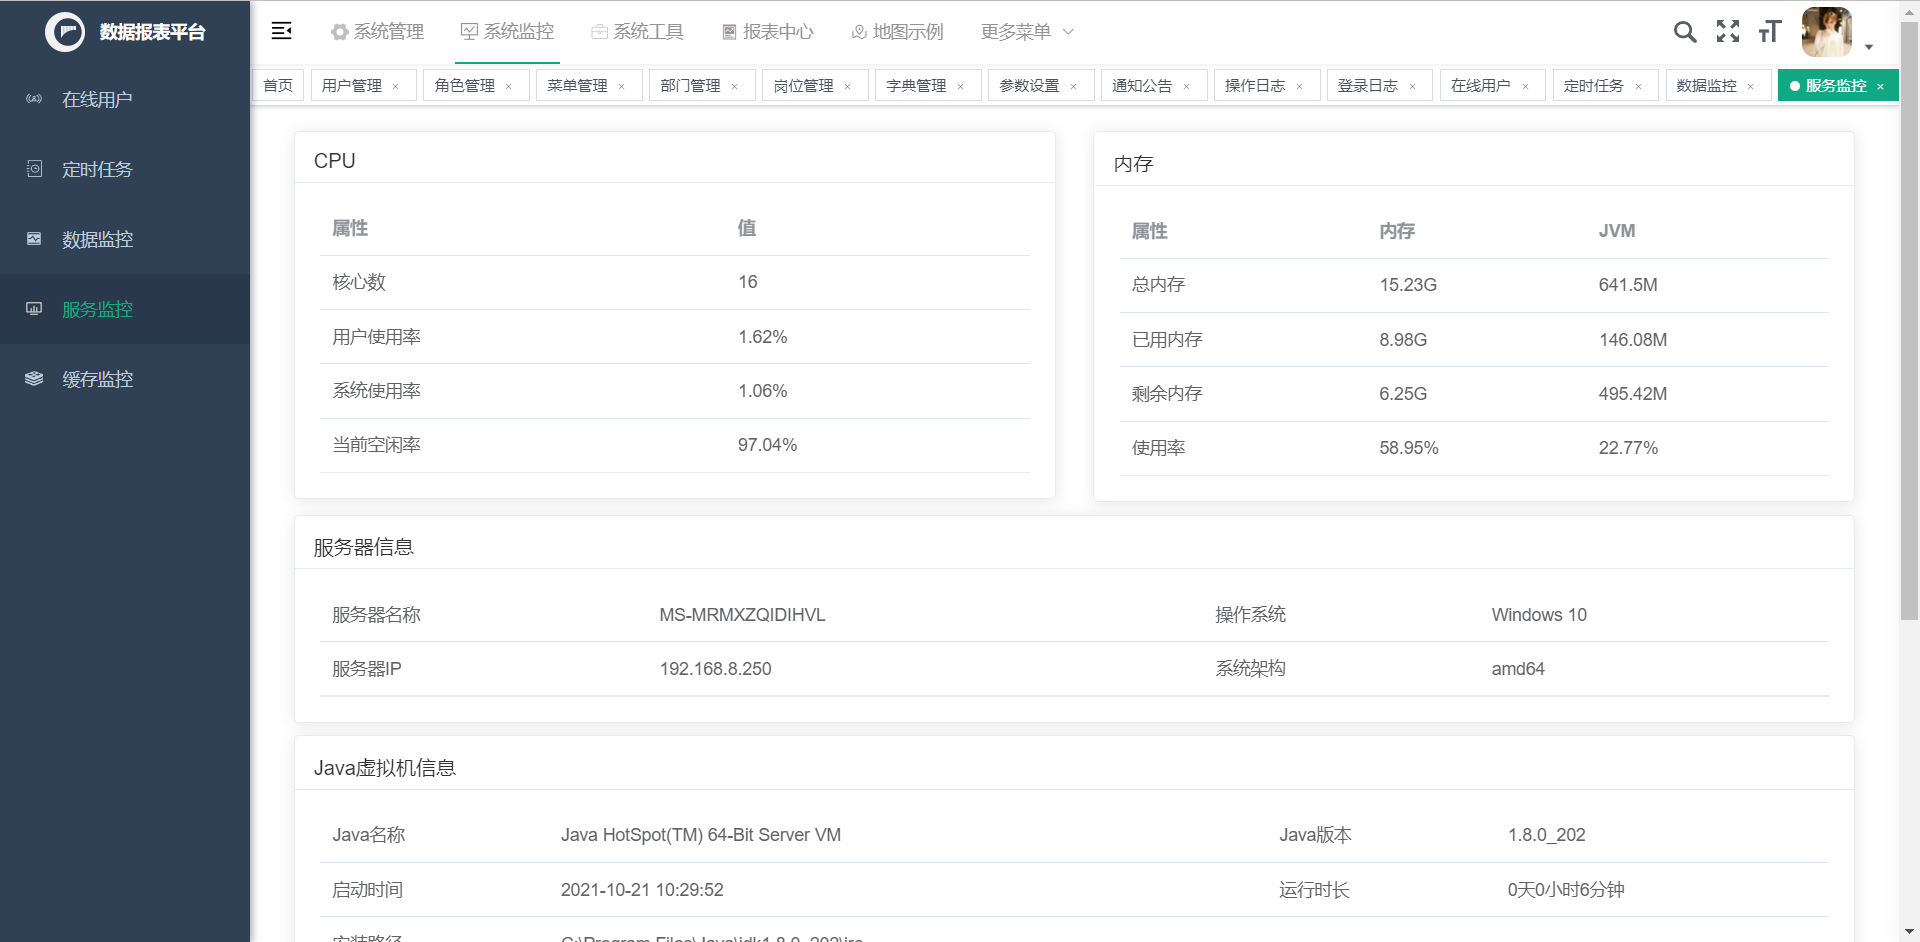The width and height of the screenshot is (1920, 942).
Task: Click the scrollbar down arrow
Action: 1910,931
